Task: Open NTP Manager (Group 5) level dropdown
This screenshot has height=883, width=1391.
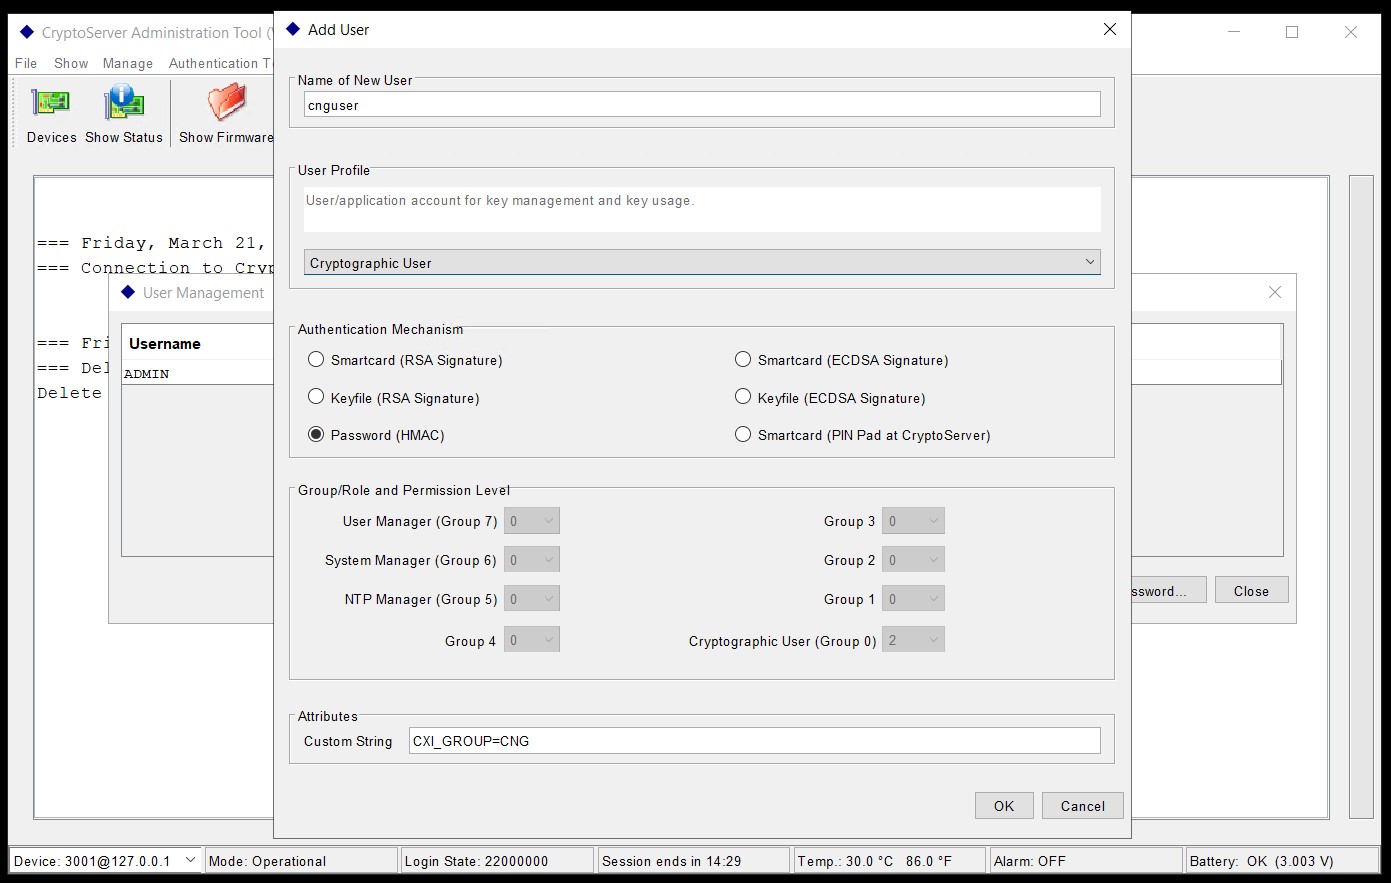Action: (x=532, y=599)
